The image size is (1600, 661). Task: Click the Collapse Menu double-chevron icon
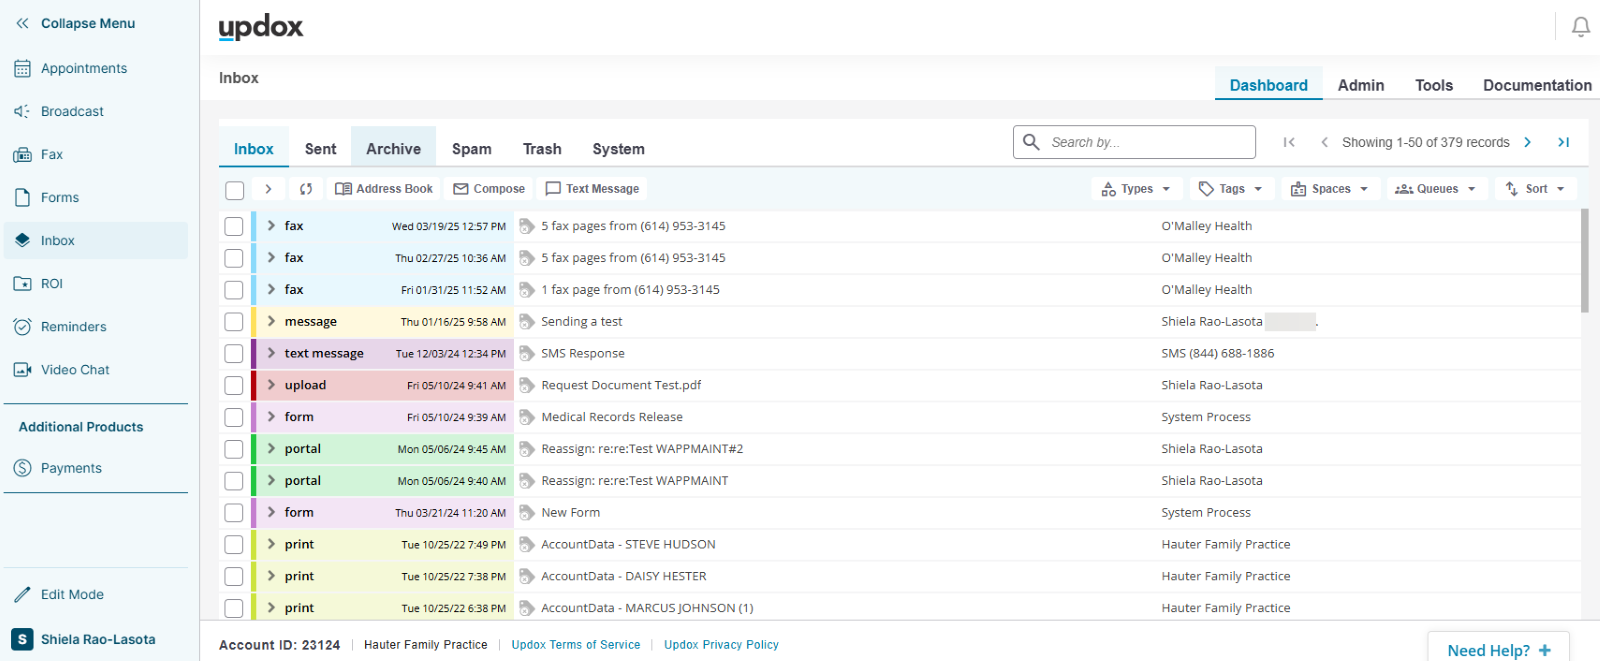[x=22, y=23]
